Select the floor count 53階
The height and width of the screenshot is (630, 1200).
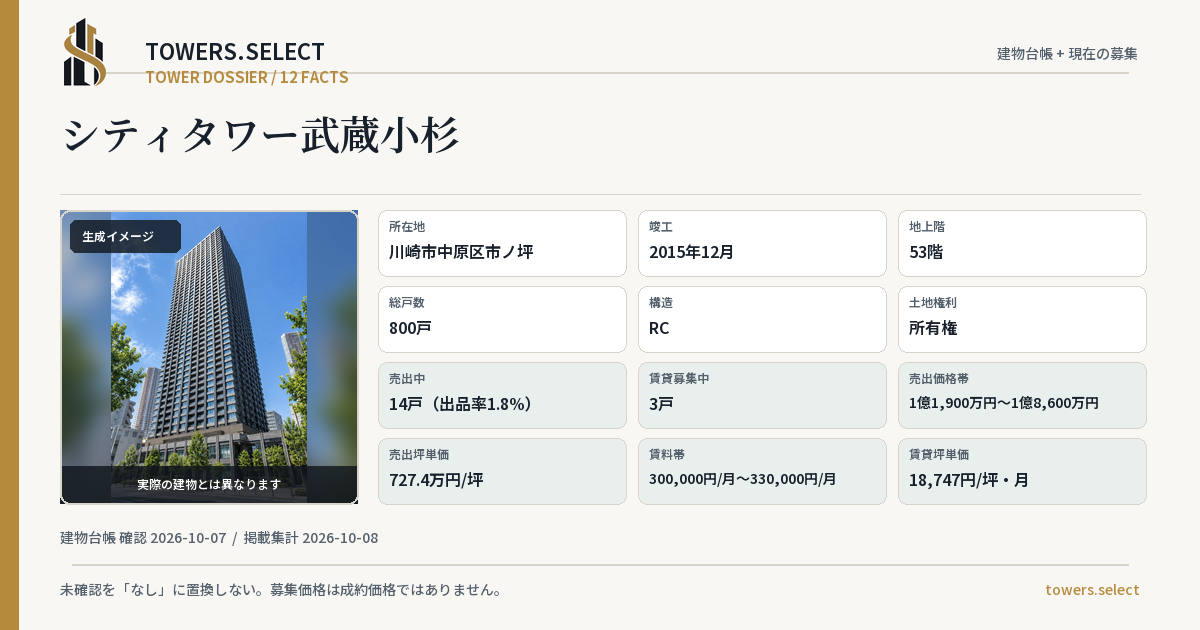pyautogui.click(x=926, y=252)
